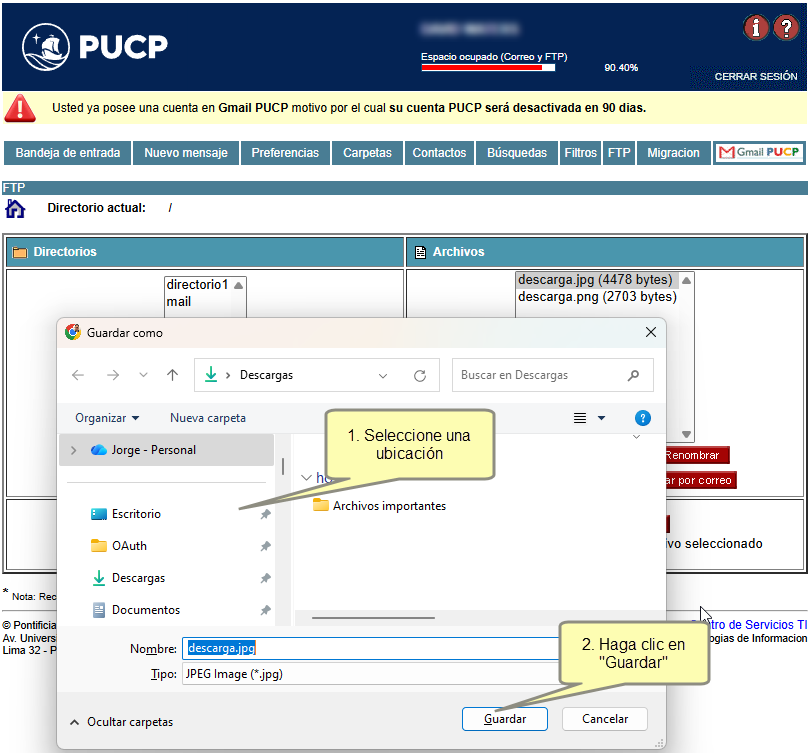
Task: Expand the Jorge - Personal tree node
Action: [x=73, y=450]
